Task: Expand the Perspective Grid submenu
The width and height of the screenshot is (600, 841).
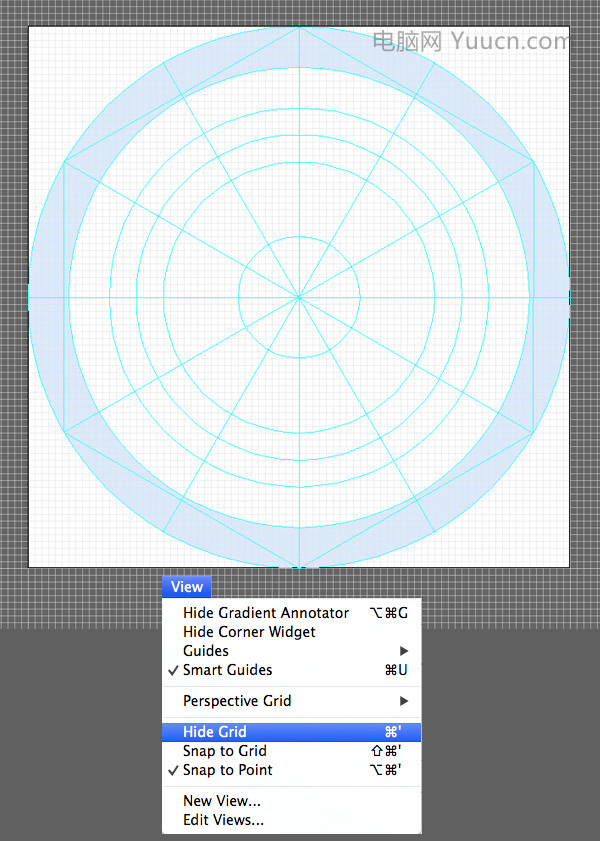Action: point(292,701)
